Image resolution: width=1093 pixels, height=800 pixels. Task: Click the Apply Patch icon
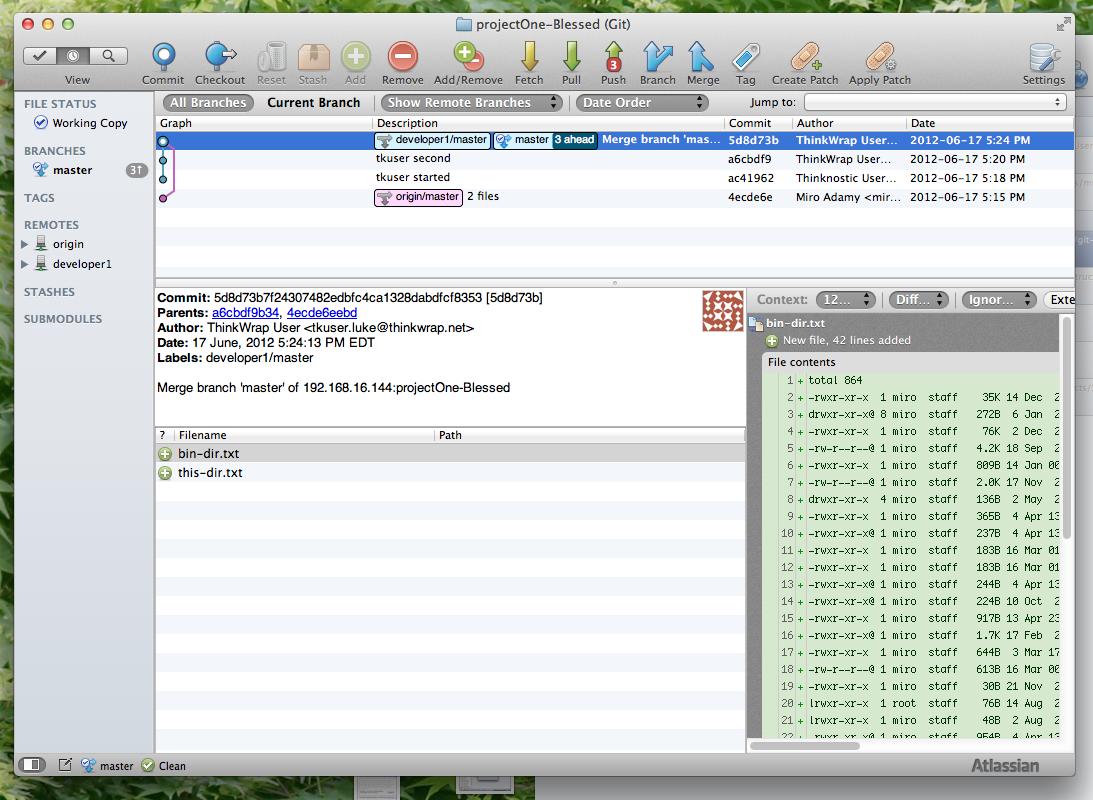[880, 56]
